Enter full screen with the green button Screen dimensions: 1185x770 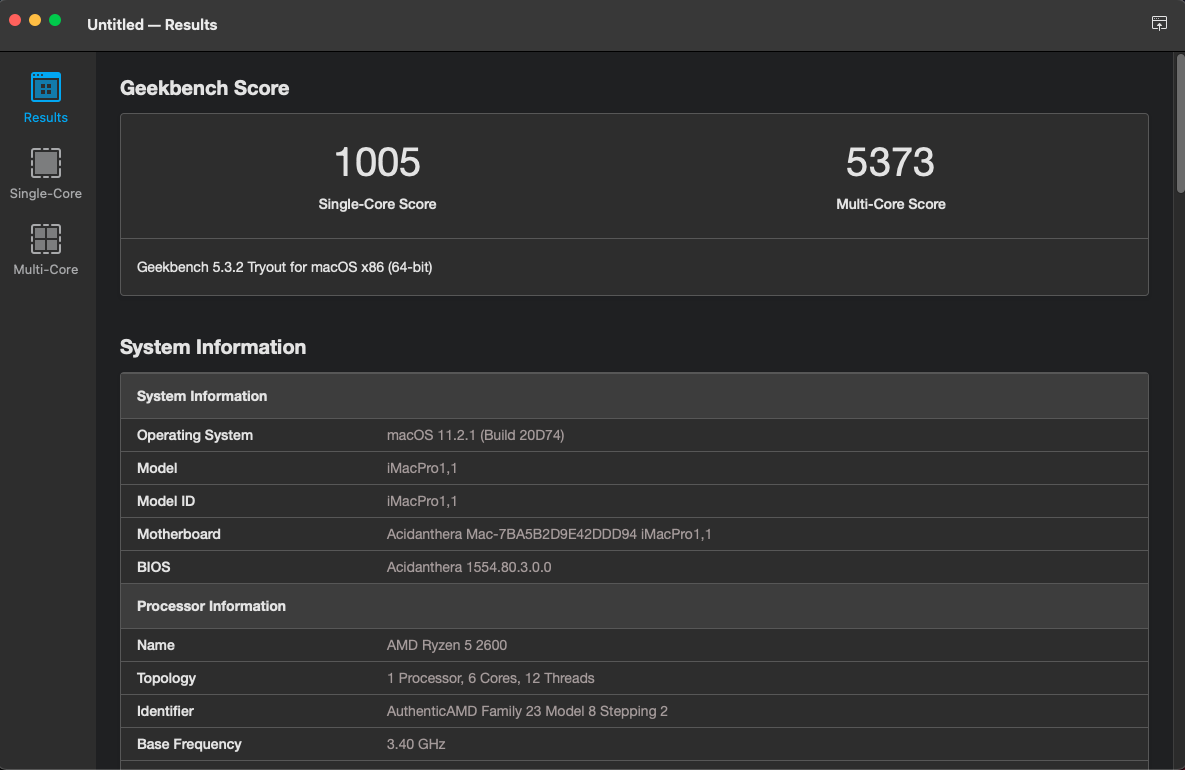point(55,20)
